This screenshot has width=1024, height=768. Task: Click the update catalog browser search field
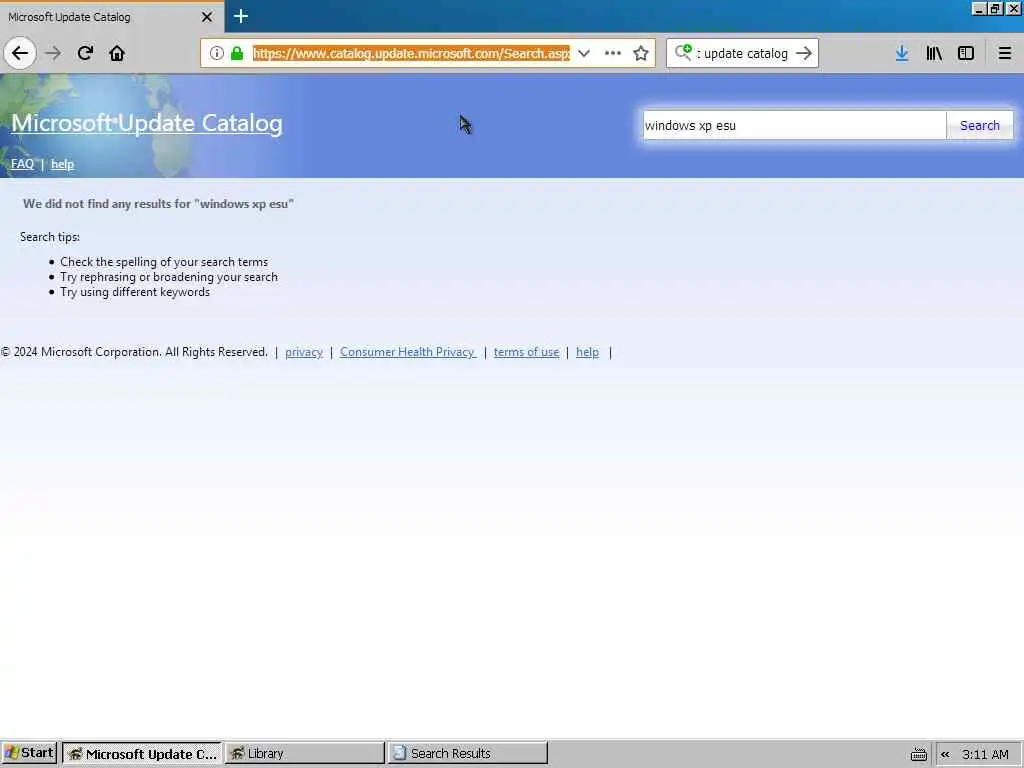pos(744,53)
